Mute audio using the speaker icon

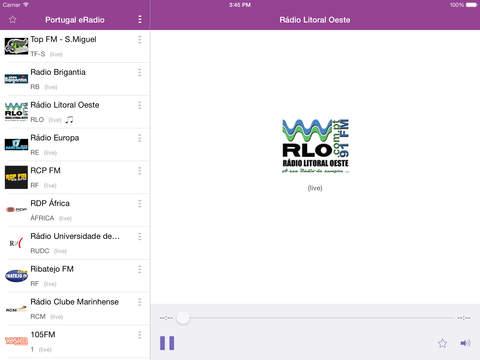click(x=465, y=343)
